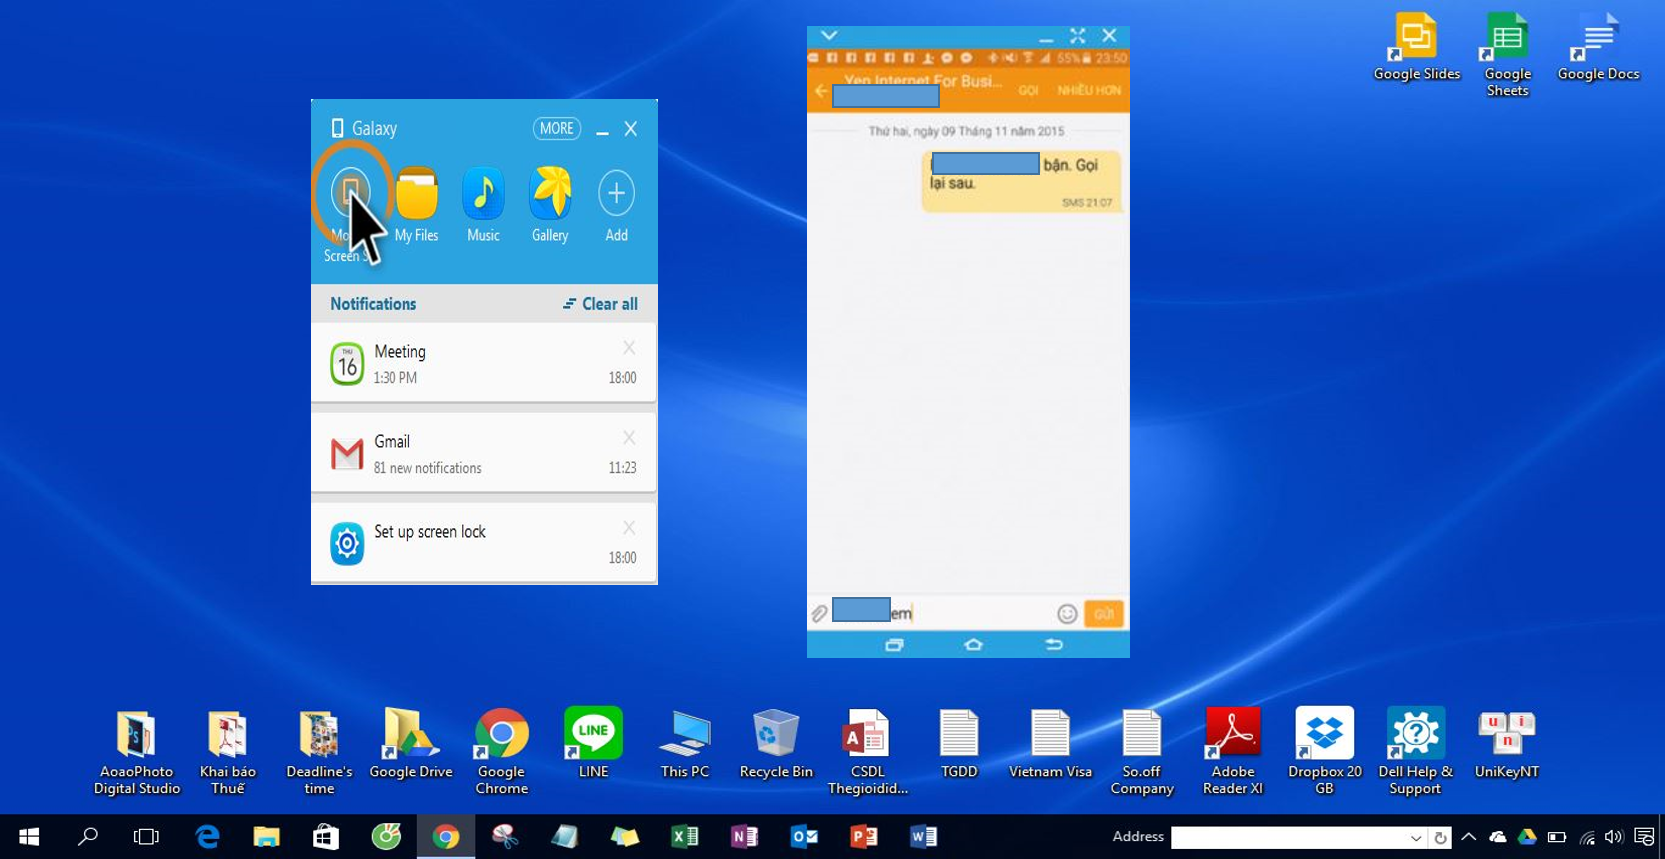The height and width of the screenshot is (859, 1665).
Task: Open Google Docs desktop shortcut
Action: point(1598,47)
